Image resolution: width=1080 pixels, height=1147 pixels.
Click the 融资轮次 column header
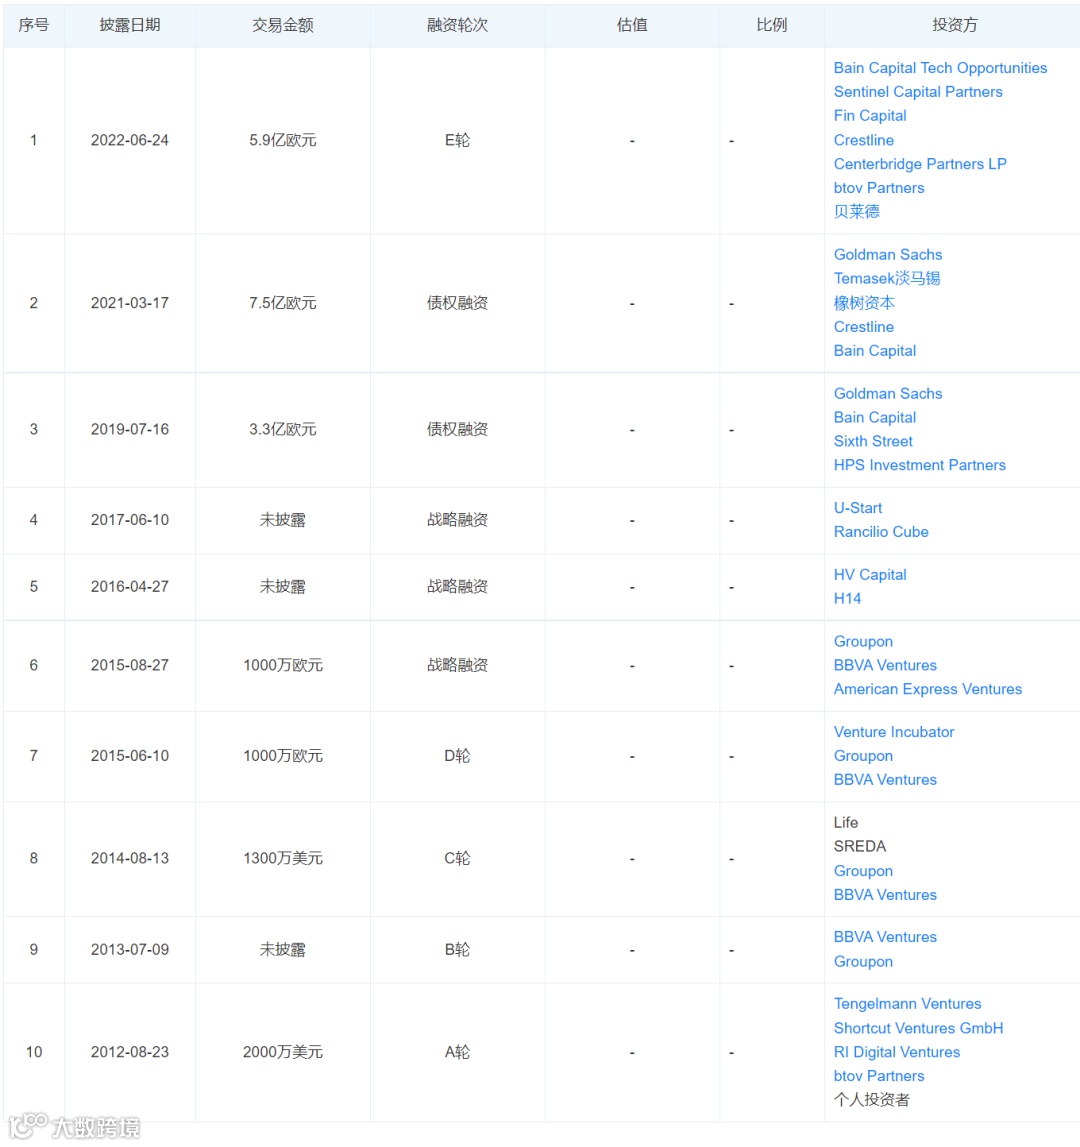[457, 26]
